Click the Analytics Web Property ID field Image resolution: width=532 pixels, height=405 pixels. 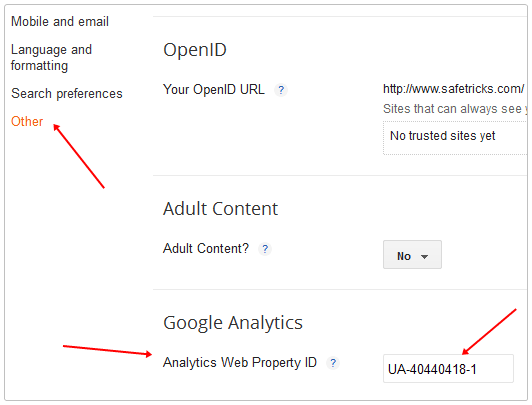tap(448, 369)
